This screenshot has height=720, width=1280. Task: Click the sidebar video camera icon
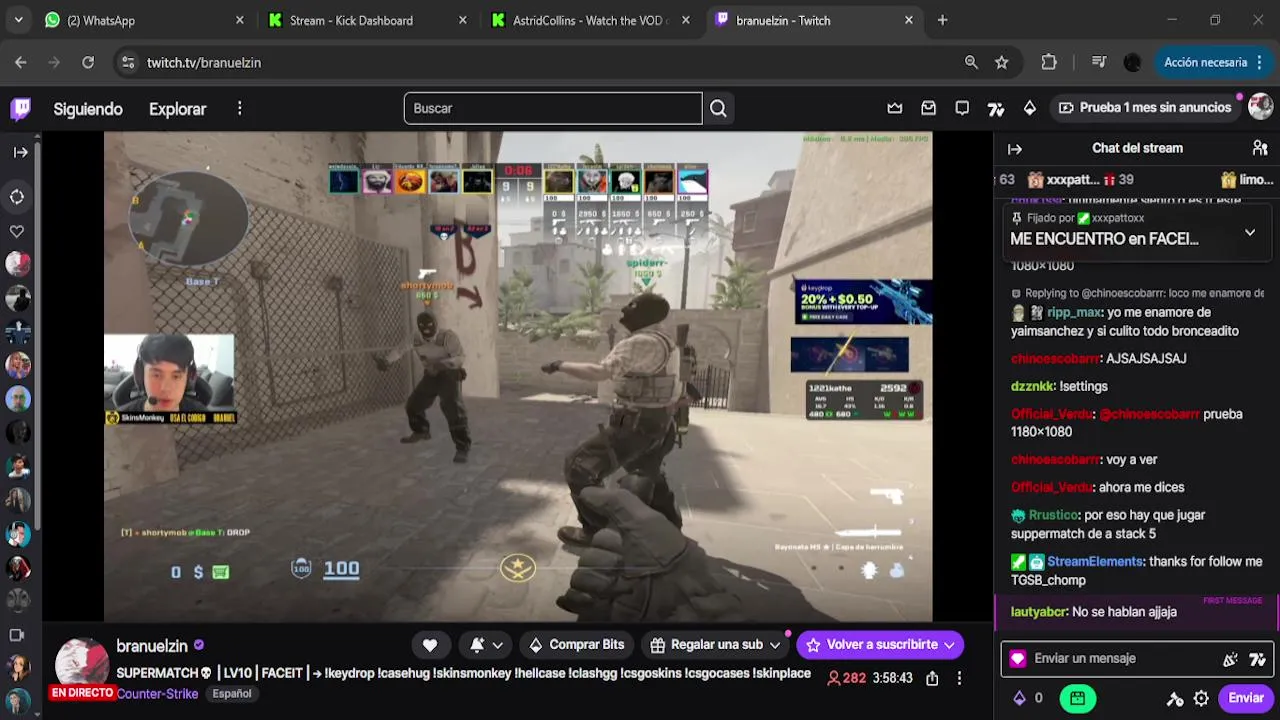pos(17,635)
